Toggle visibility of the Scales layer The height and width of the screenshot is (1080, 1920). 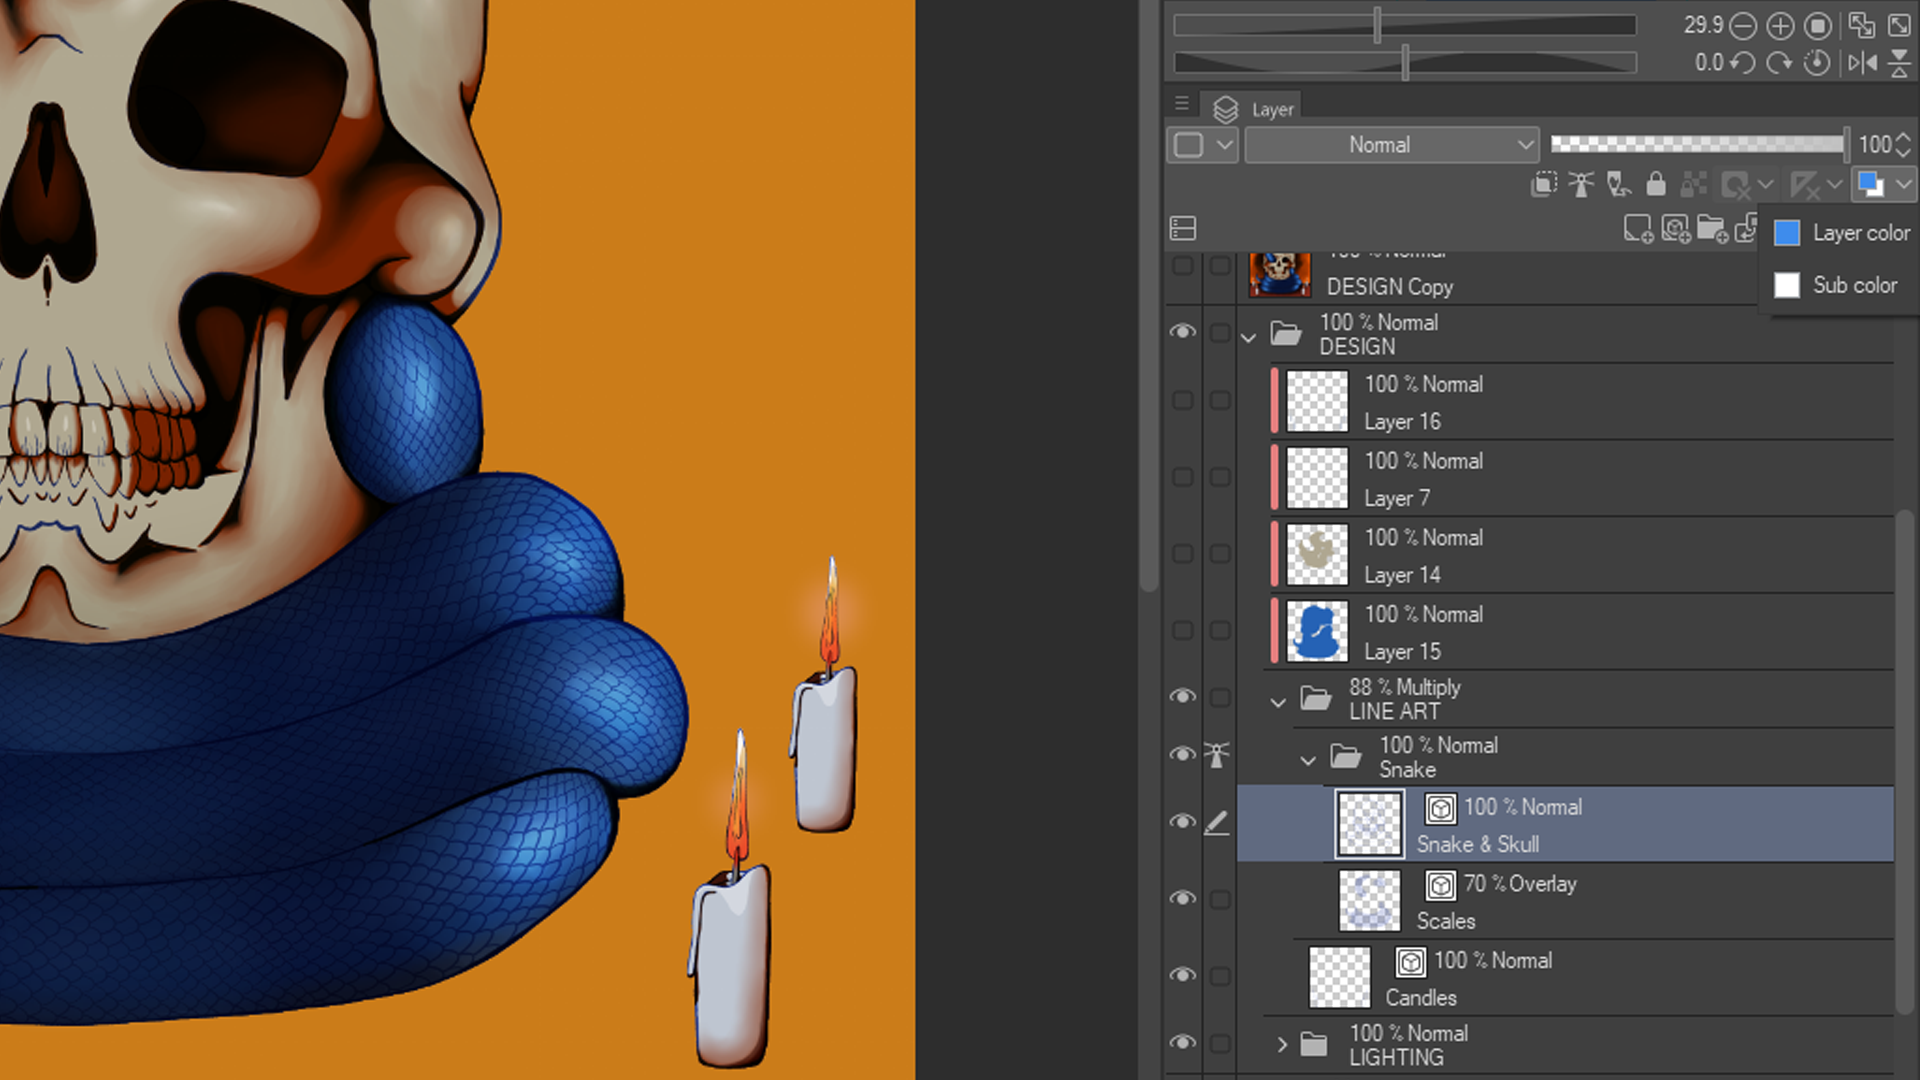[1183, 898]
